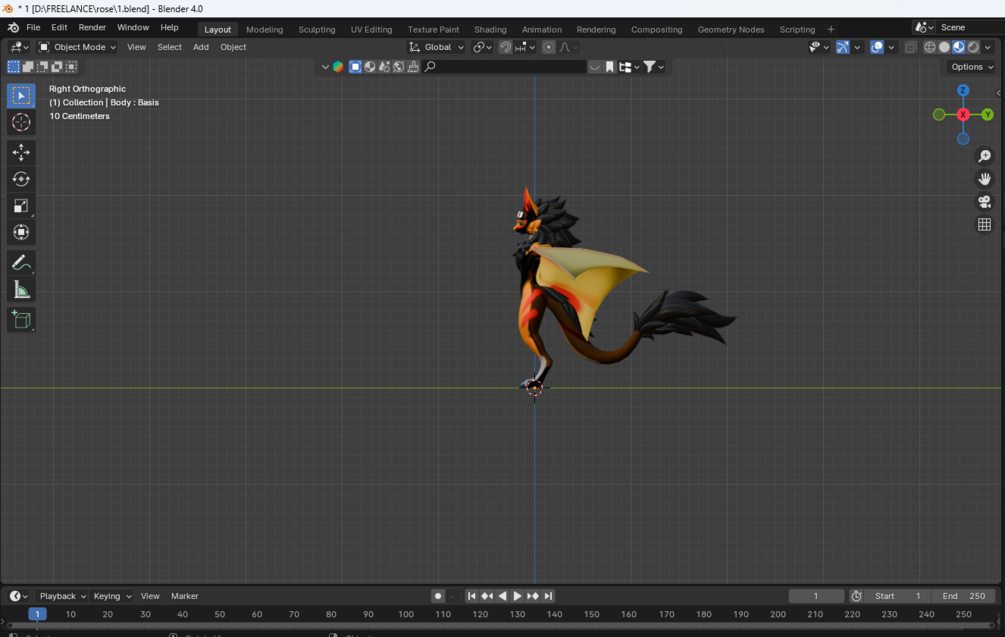Open the Keying dropdown
This screenshot has height=637, width=1005.
pyautogui.click(x=112, y=596)
